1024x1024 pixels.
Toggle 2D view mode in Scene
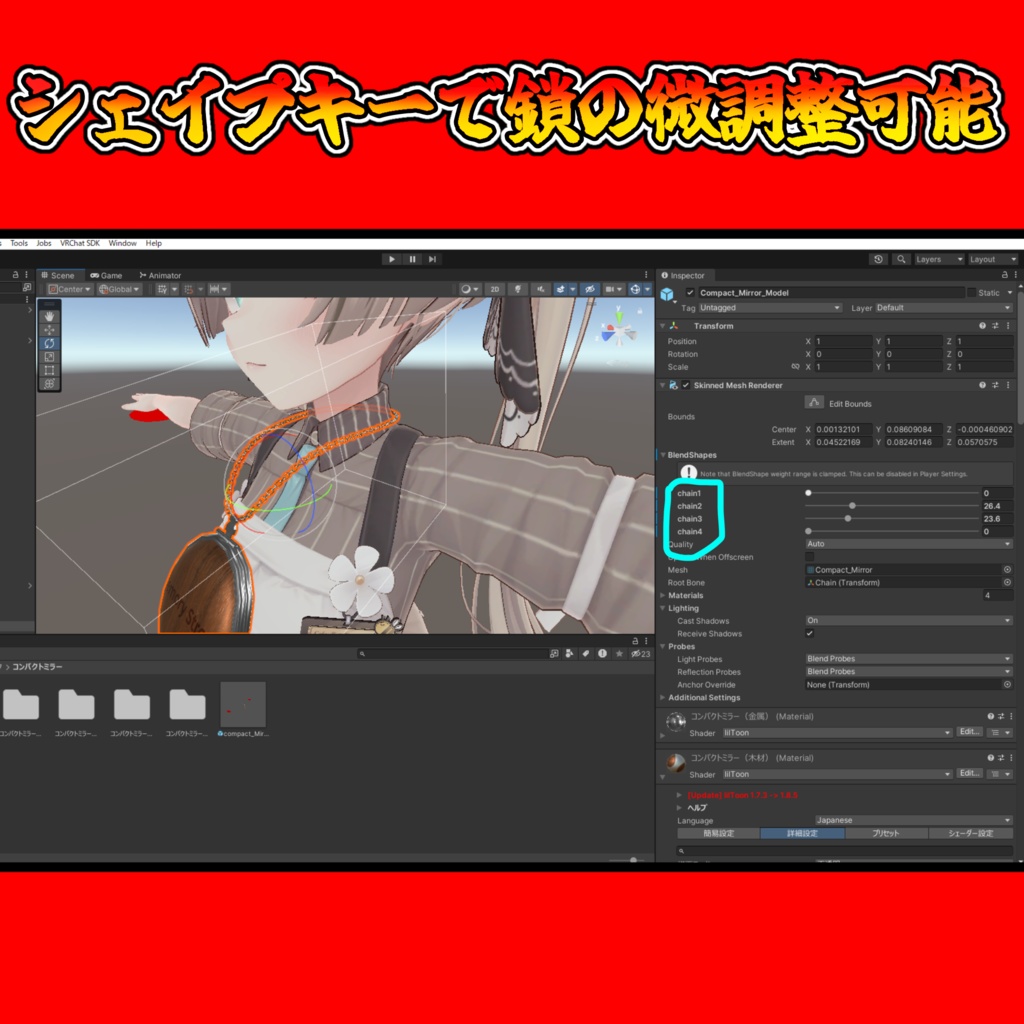pos(494,289)
